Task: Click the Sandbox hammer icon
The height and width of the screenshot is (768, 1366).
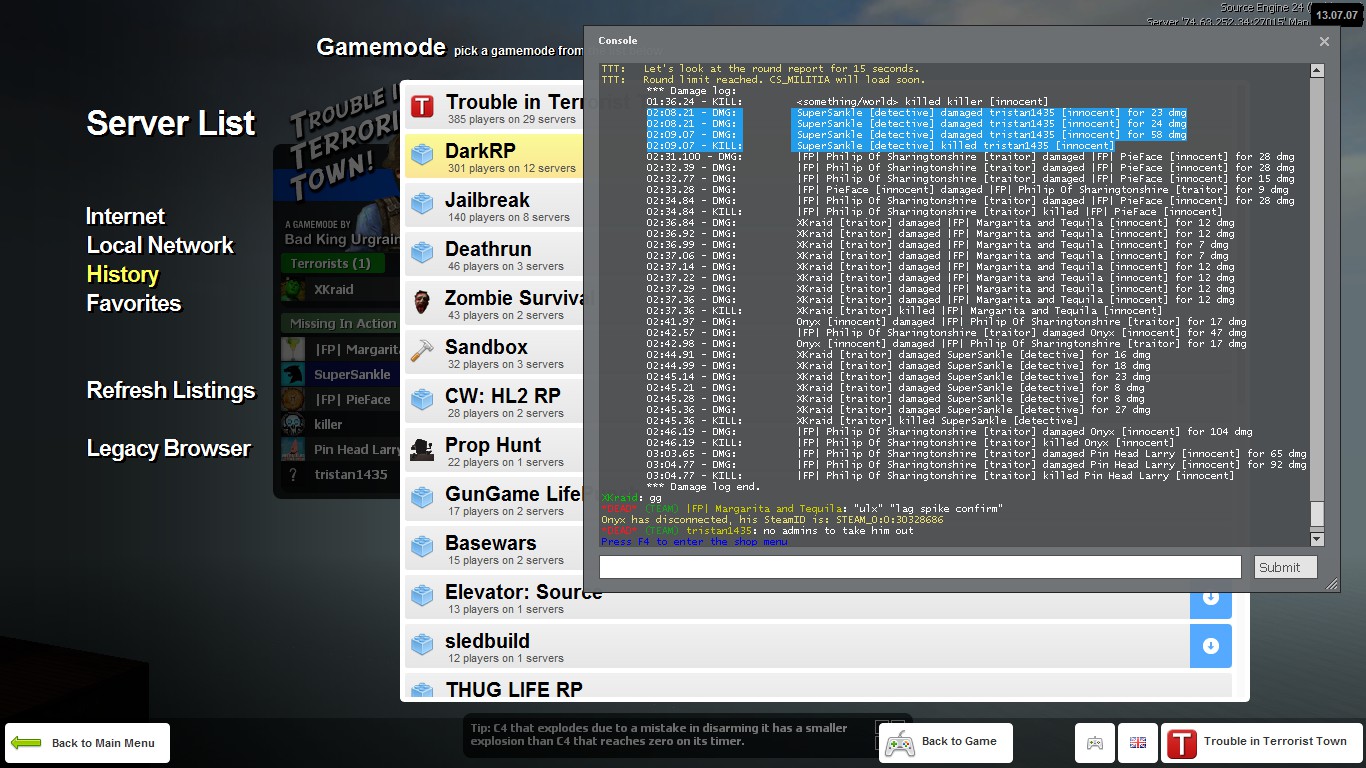Action: (x=422, y=351)
